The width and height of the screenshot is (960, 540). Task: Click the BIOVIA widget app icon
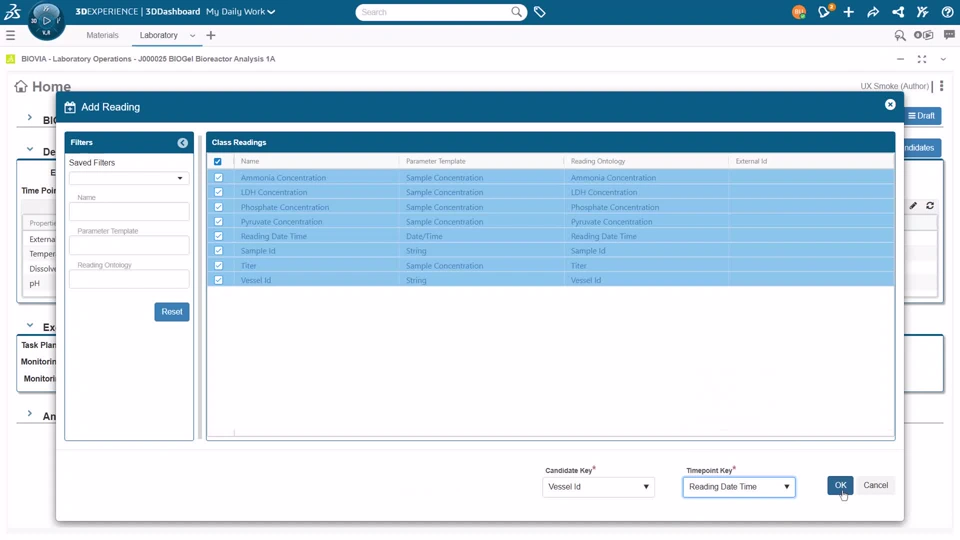[x=10, y=59]
